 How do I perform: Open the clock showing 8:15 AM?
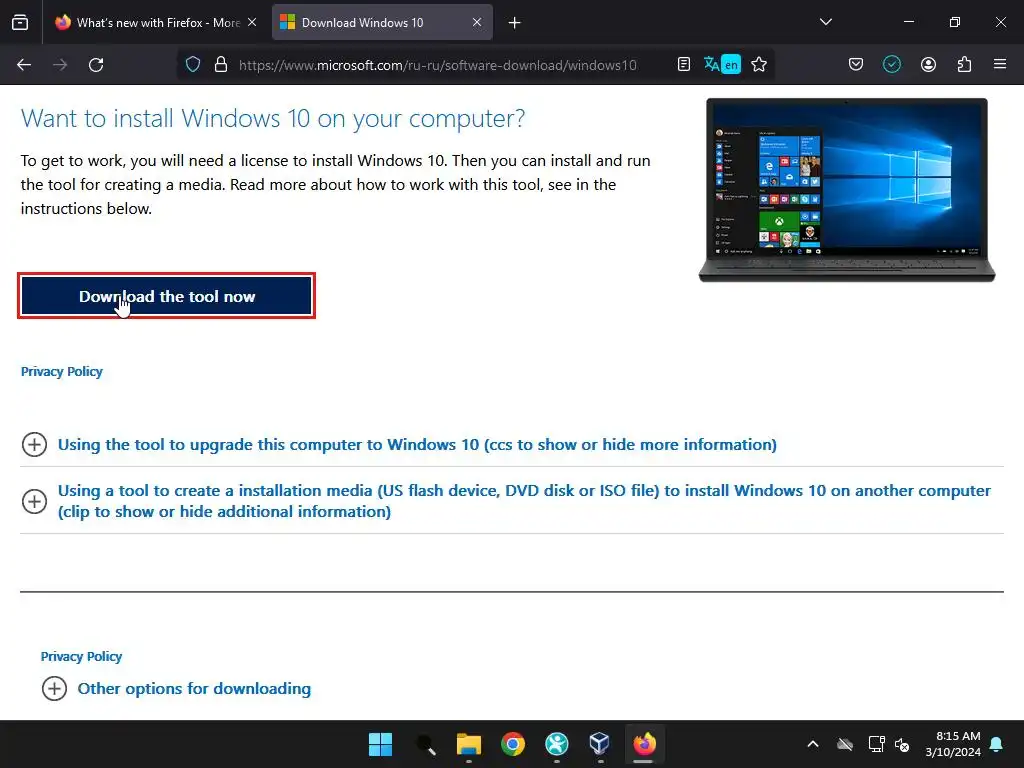953,744
